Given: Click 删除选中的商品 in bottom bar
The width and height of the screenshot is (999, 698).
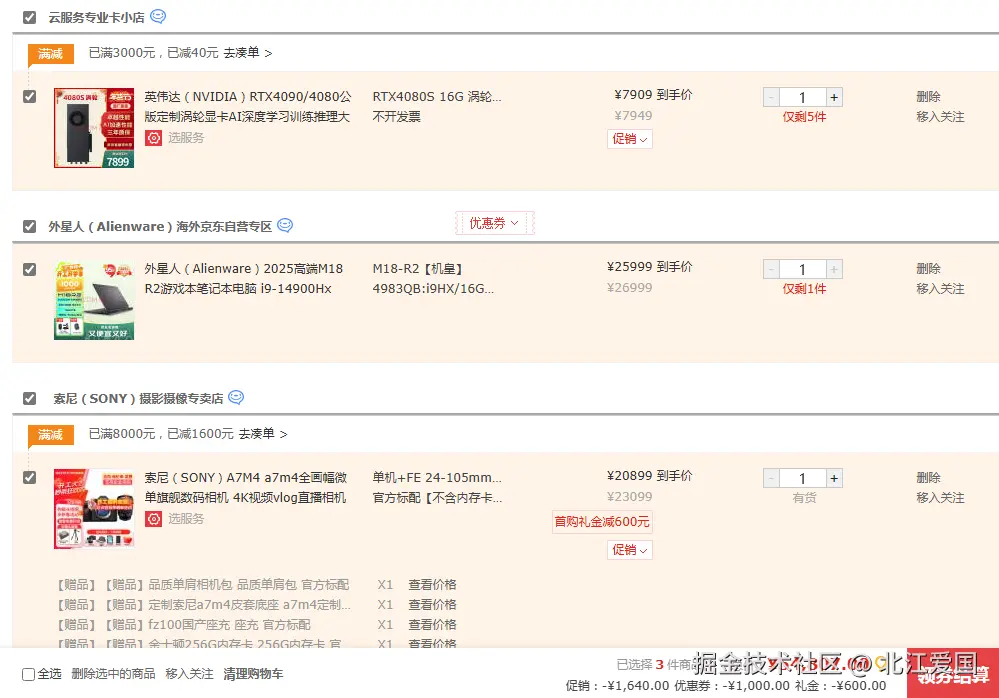Looking at the screenshot, I should pos(113,674).
